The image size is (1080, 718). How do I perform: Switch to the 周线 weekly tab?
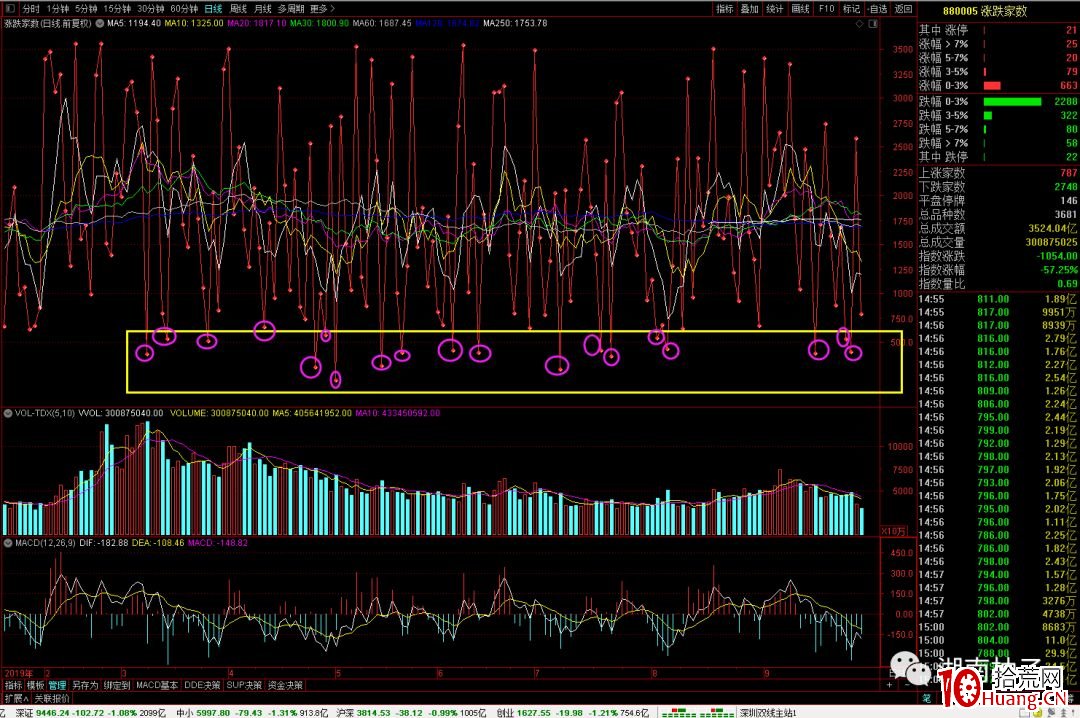239,8
